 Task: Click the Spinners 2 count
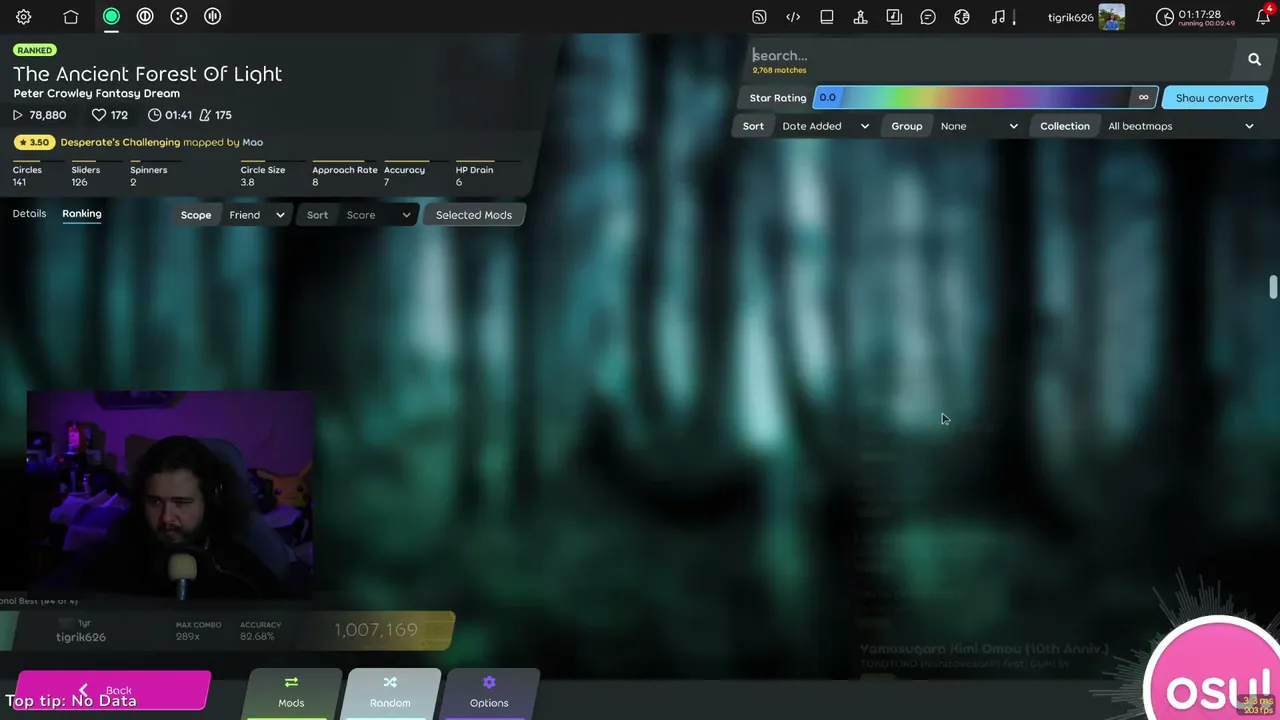click(148, 175)
